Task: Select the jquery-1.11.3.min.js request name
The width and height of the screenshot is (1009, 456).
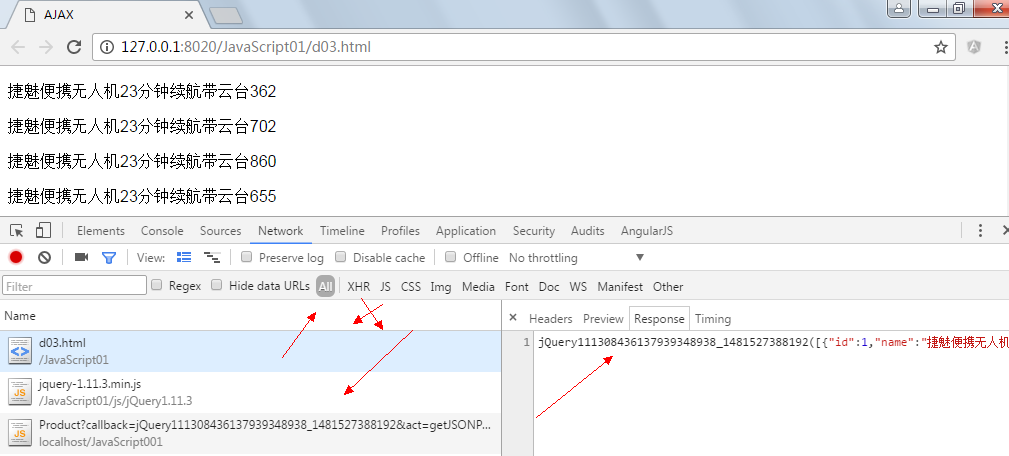Action: [90, 384]
